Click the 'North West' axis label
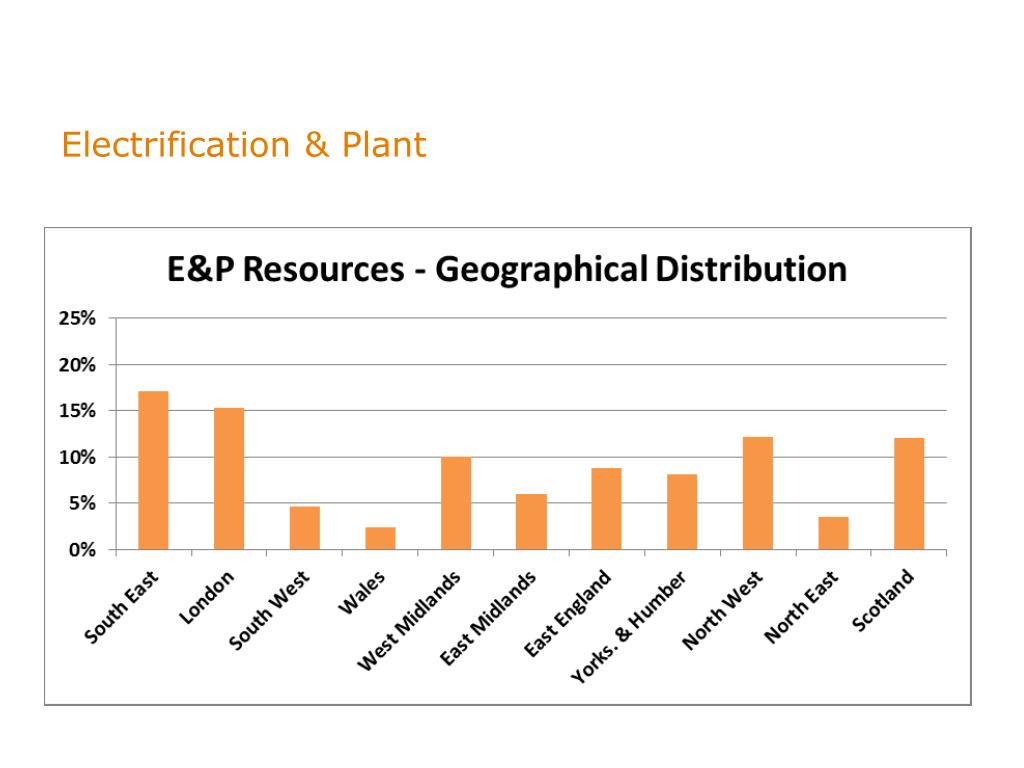The image size is (1024, 768). point(722,610)
